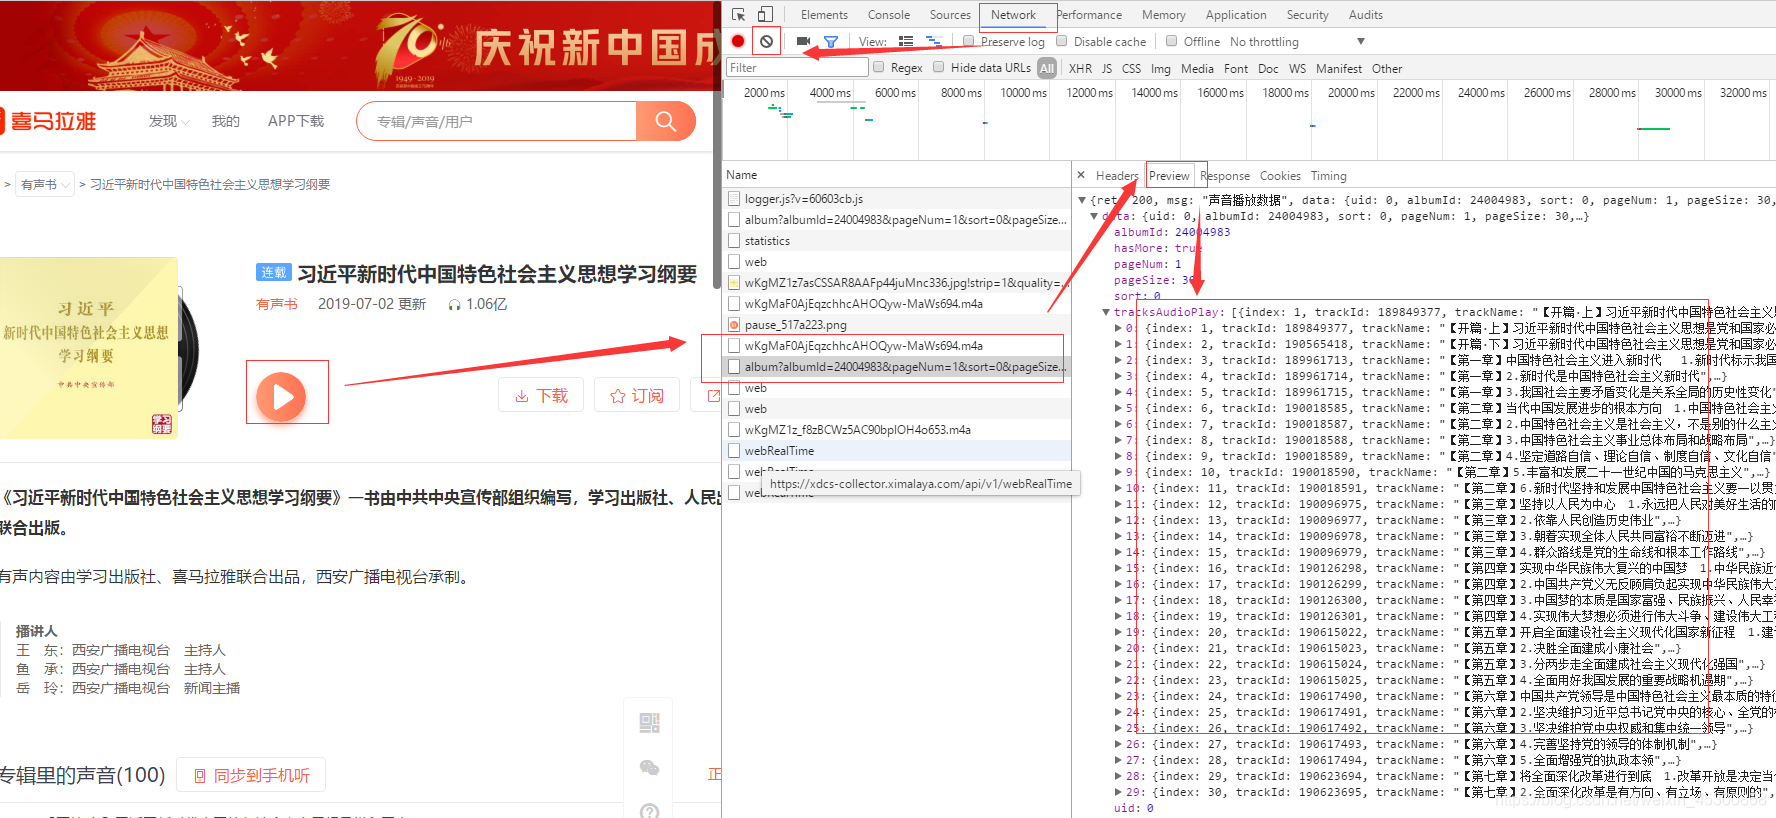Click the 16000 ms tick in the network timeline overview
The width and height of the screenshot is (1776, 818).
[1220, 92]
